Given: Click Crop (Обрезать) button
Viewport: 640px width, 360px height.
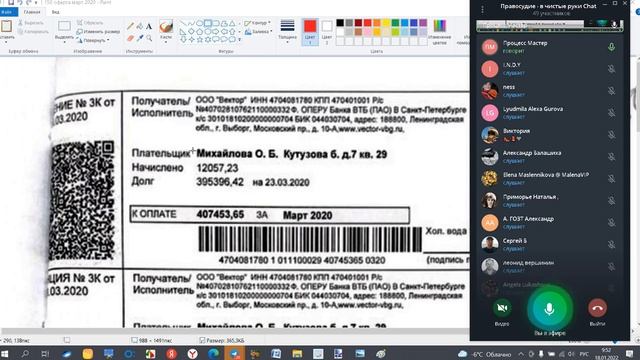Looking at the screenshot, I should pos(90,23).
